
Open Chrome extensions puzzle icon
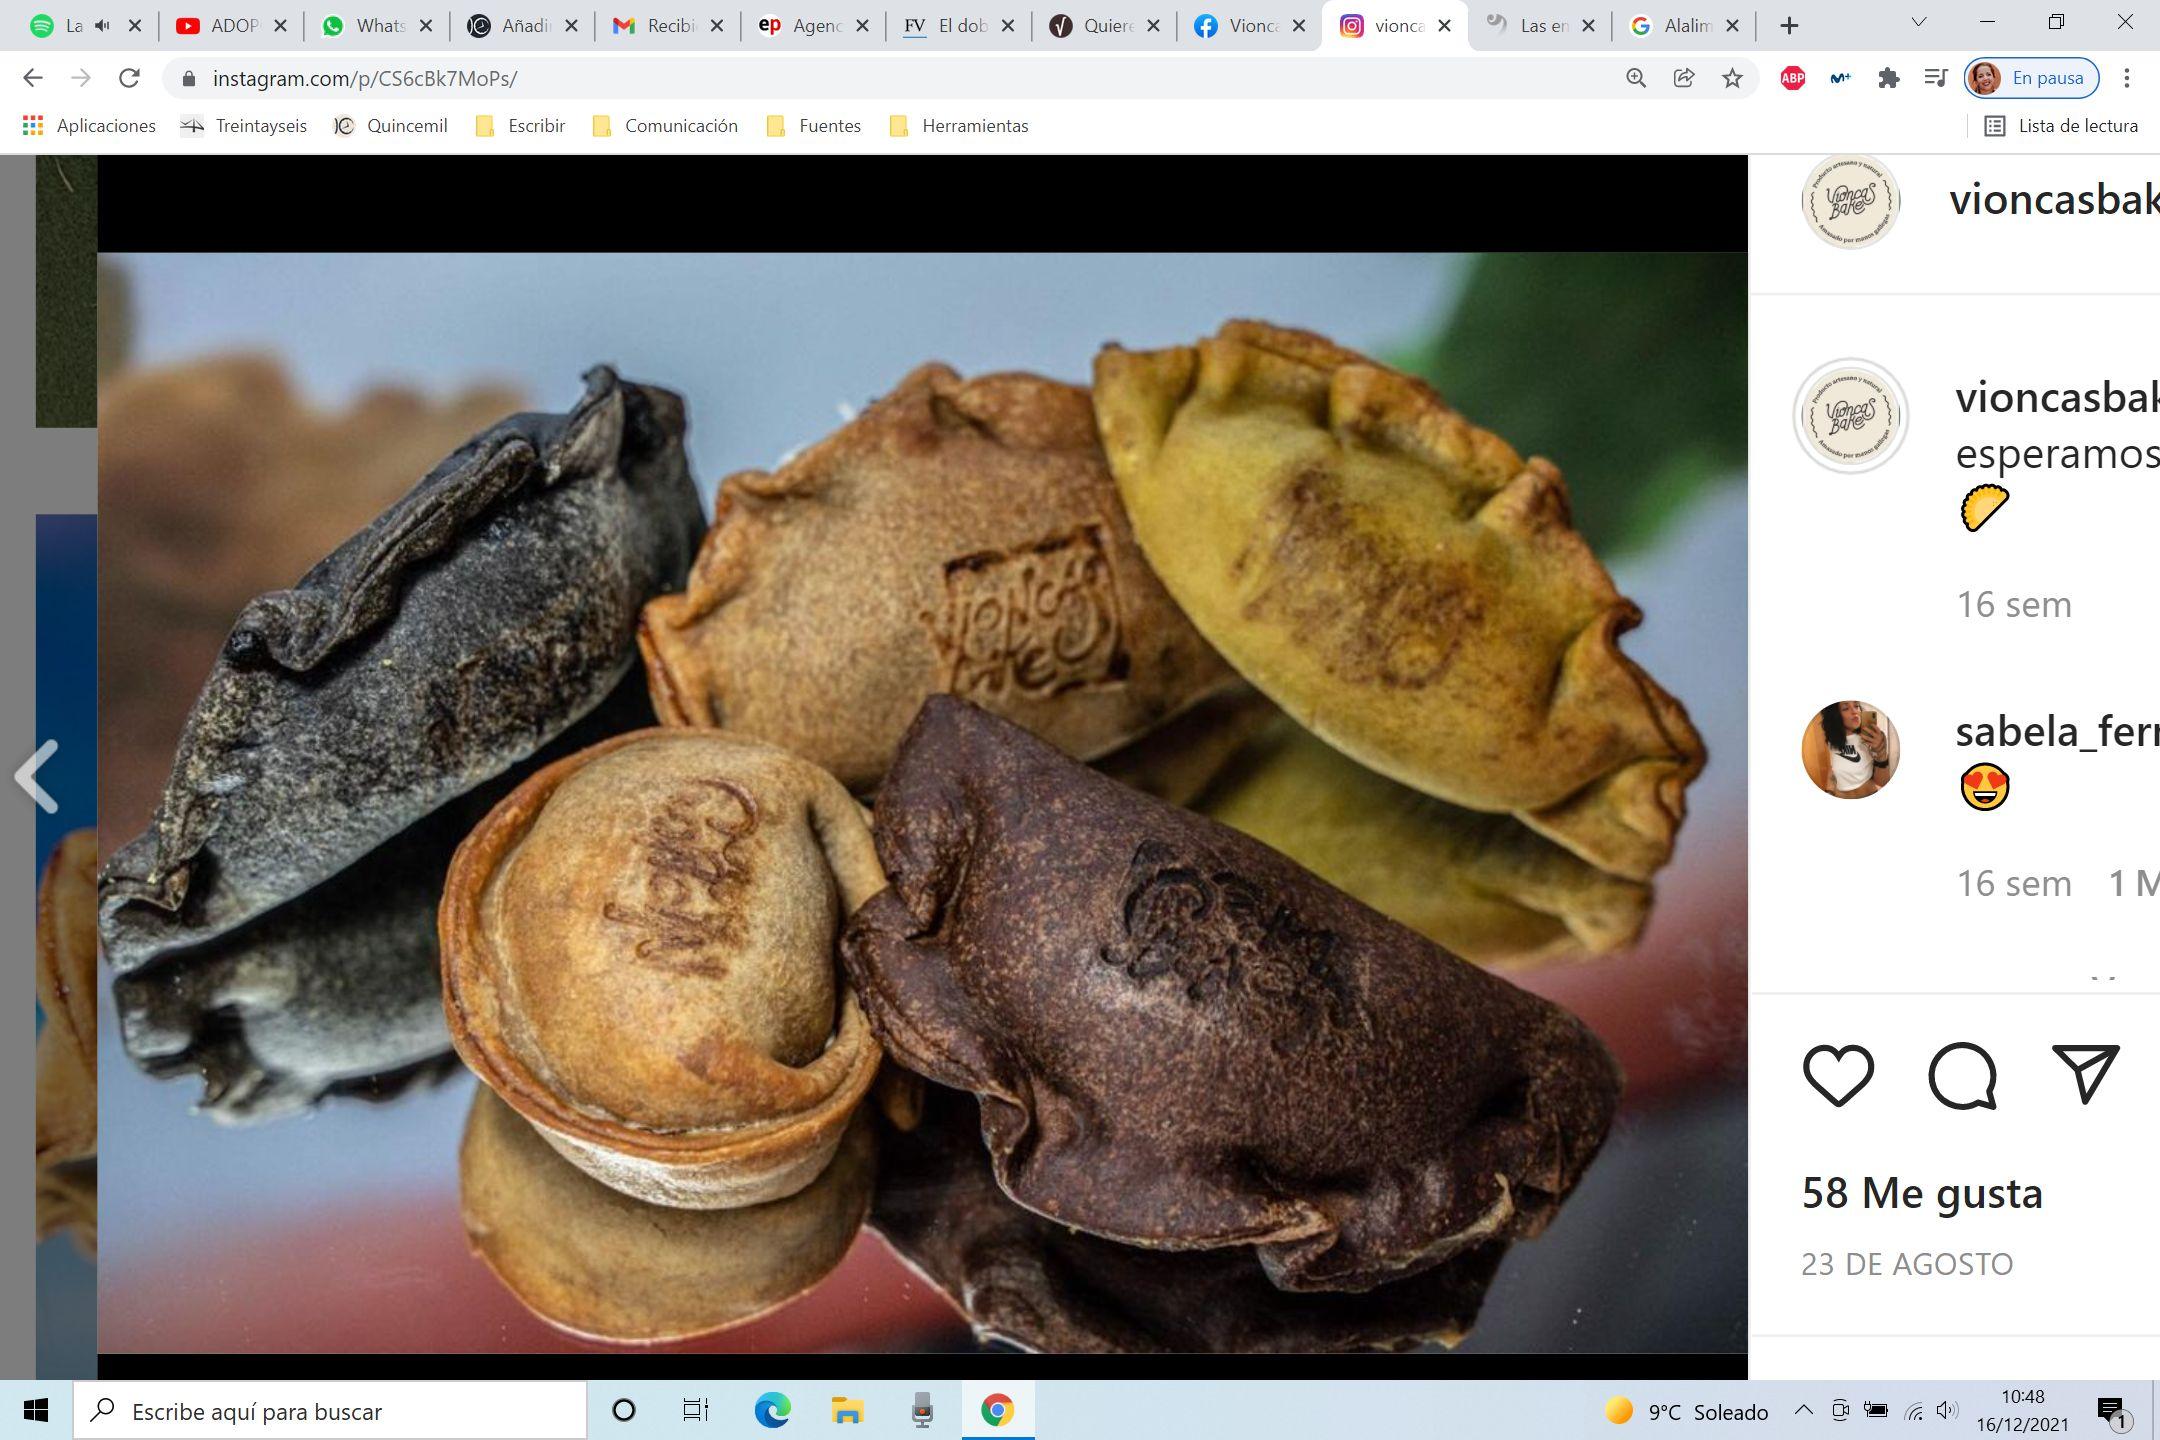[x=1888, y=78]
